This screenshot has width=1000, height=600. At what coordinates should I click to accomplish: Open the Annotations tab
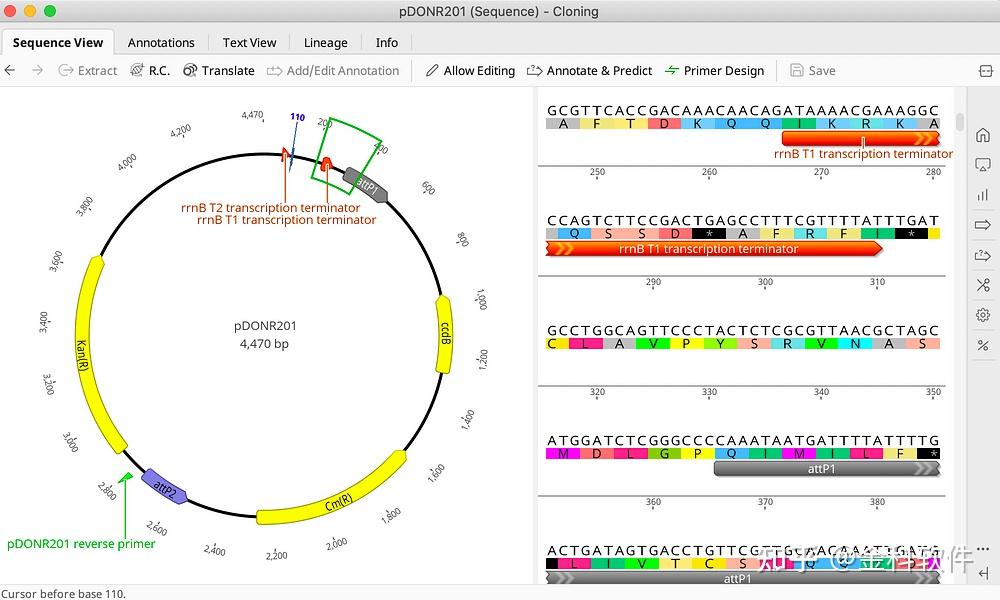click(x=161, y=42)
